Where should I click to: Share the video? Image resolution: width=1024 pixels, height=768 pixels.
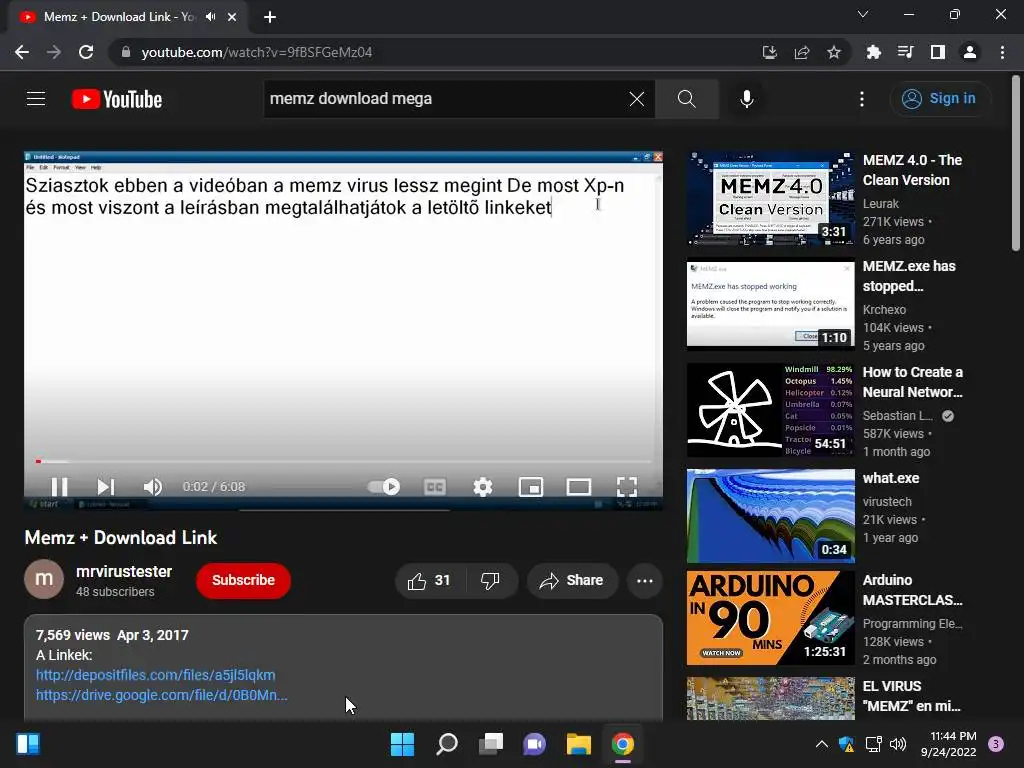click(572, 581)
